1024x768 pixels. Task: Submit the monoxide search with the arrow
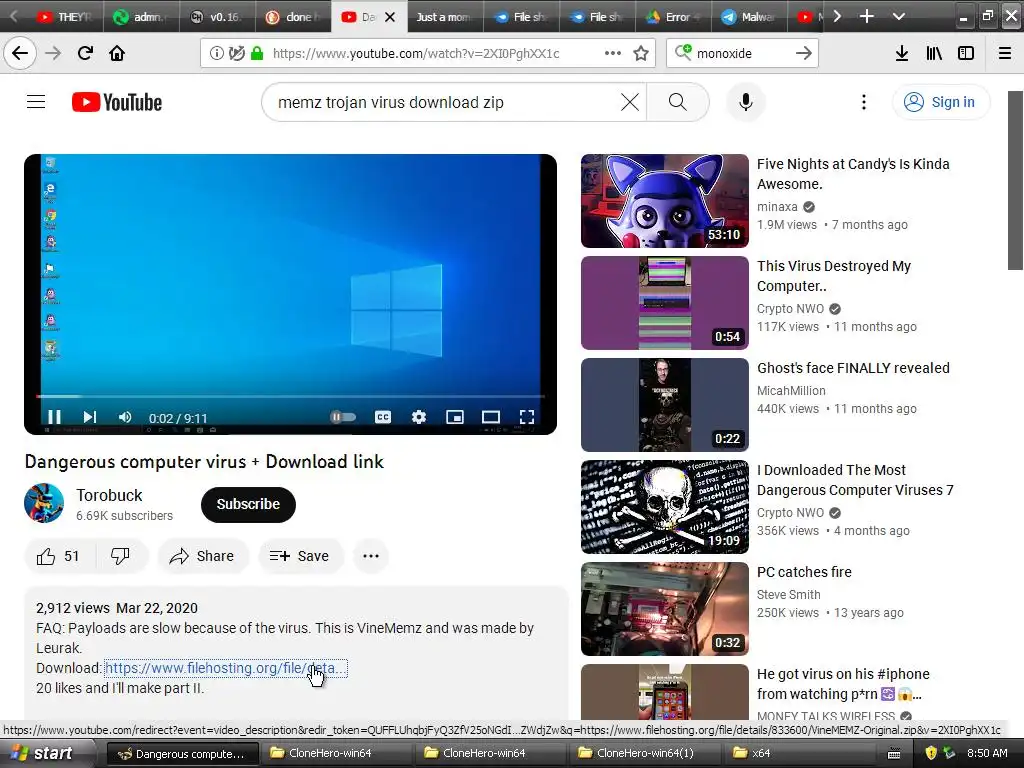coord(804,54)
